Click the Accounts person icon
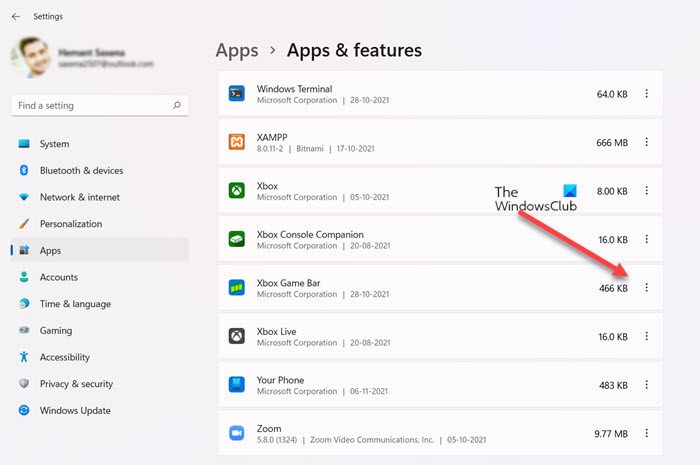 24,277
